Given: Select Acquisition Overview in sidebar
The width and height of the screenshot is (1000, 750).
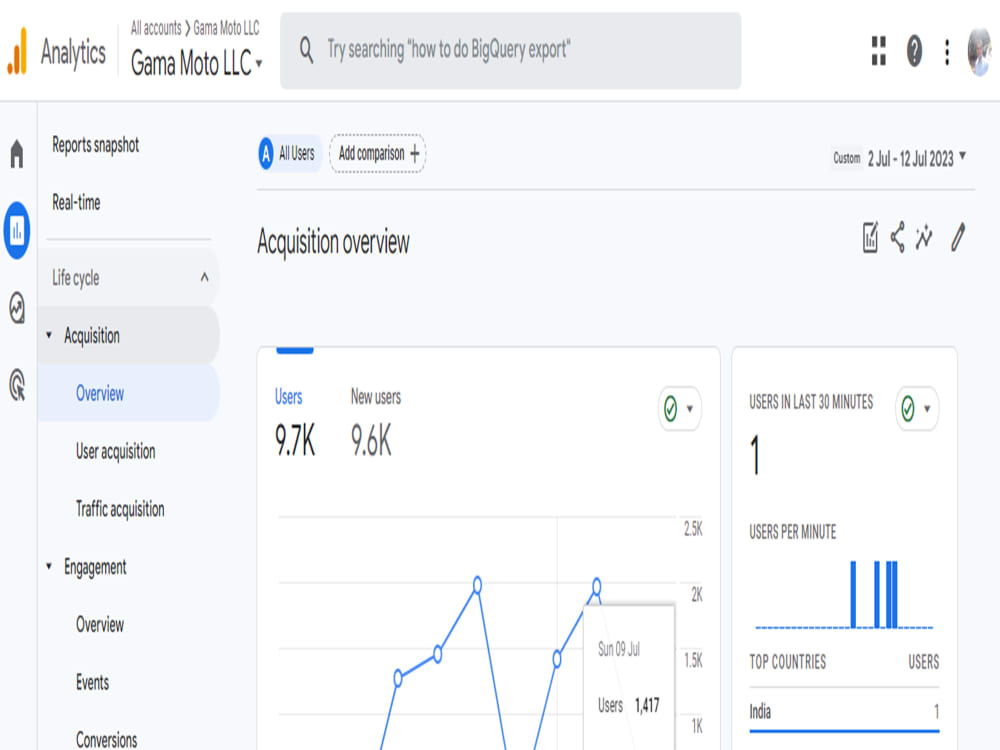Looking at the screenshot, I should pyautogui.click(x=128, y=393).
